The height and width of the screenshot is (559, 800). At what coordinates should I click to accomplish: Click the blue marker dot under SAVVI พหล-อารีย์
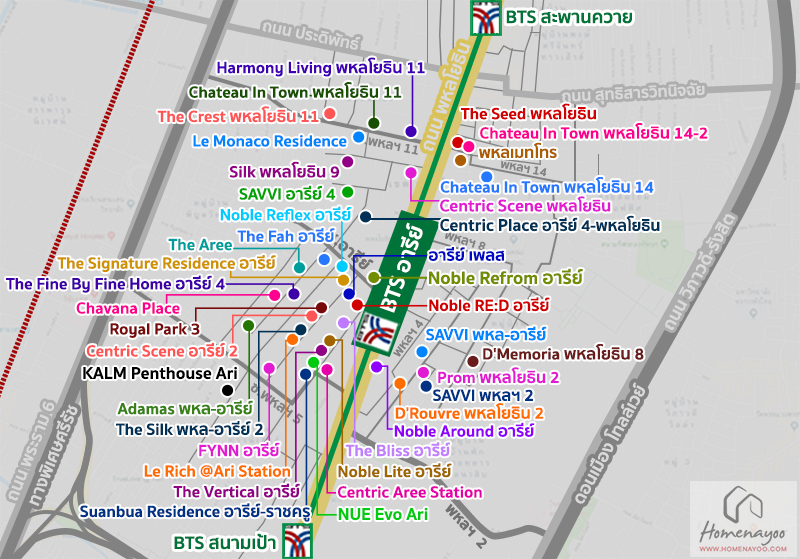pos(421,351)
